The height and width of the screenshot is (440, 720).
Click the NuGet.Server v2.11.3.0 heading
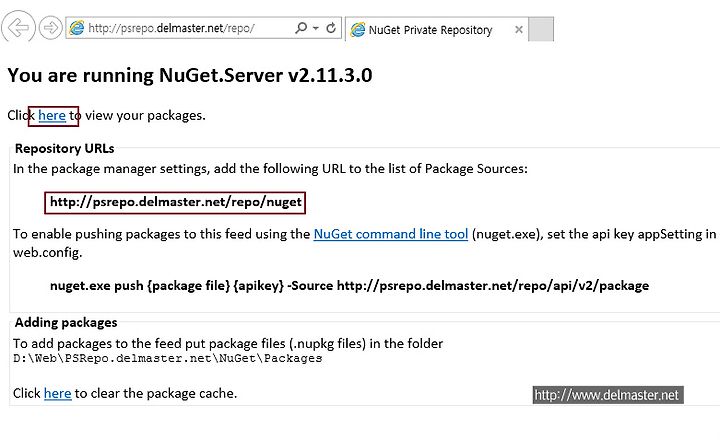[190, 75]
